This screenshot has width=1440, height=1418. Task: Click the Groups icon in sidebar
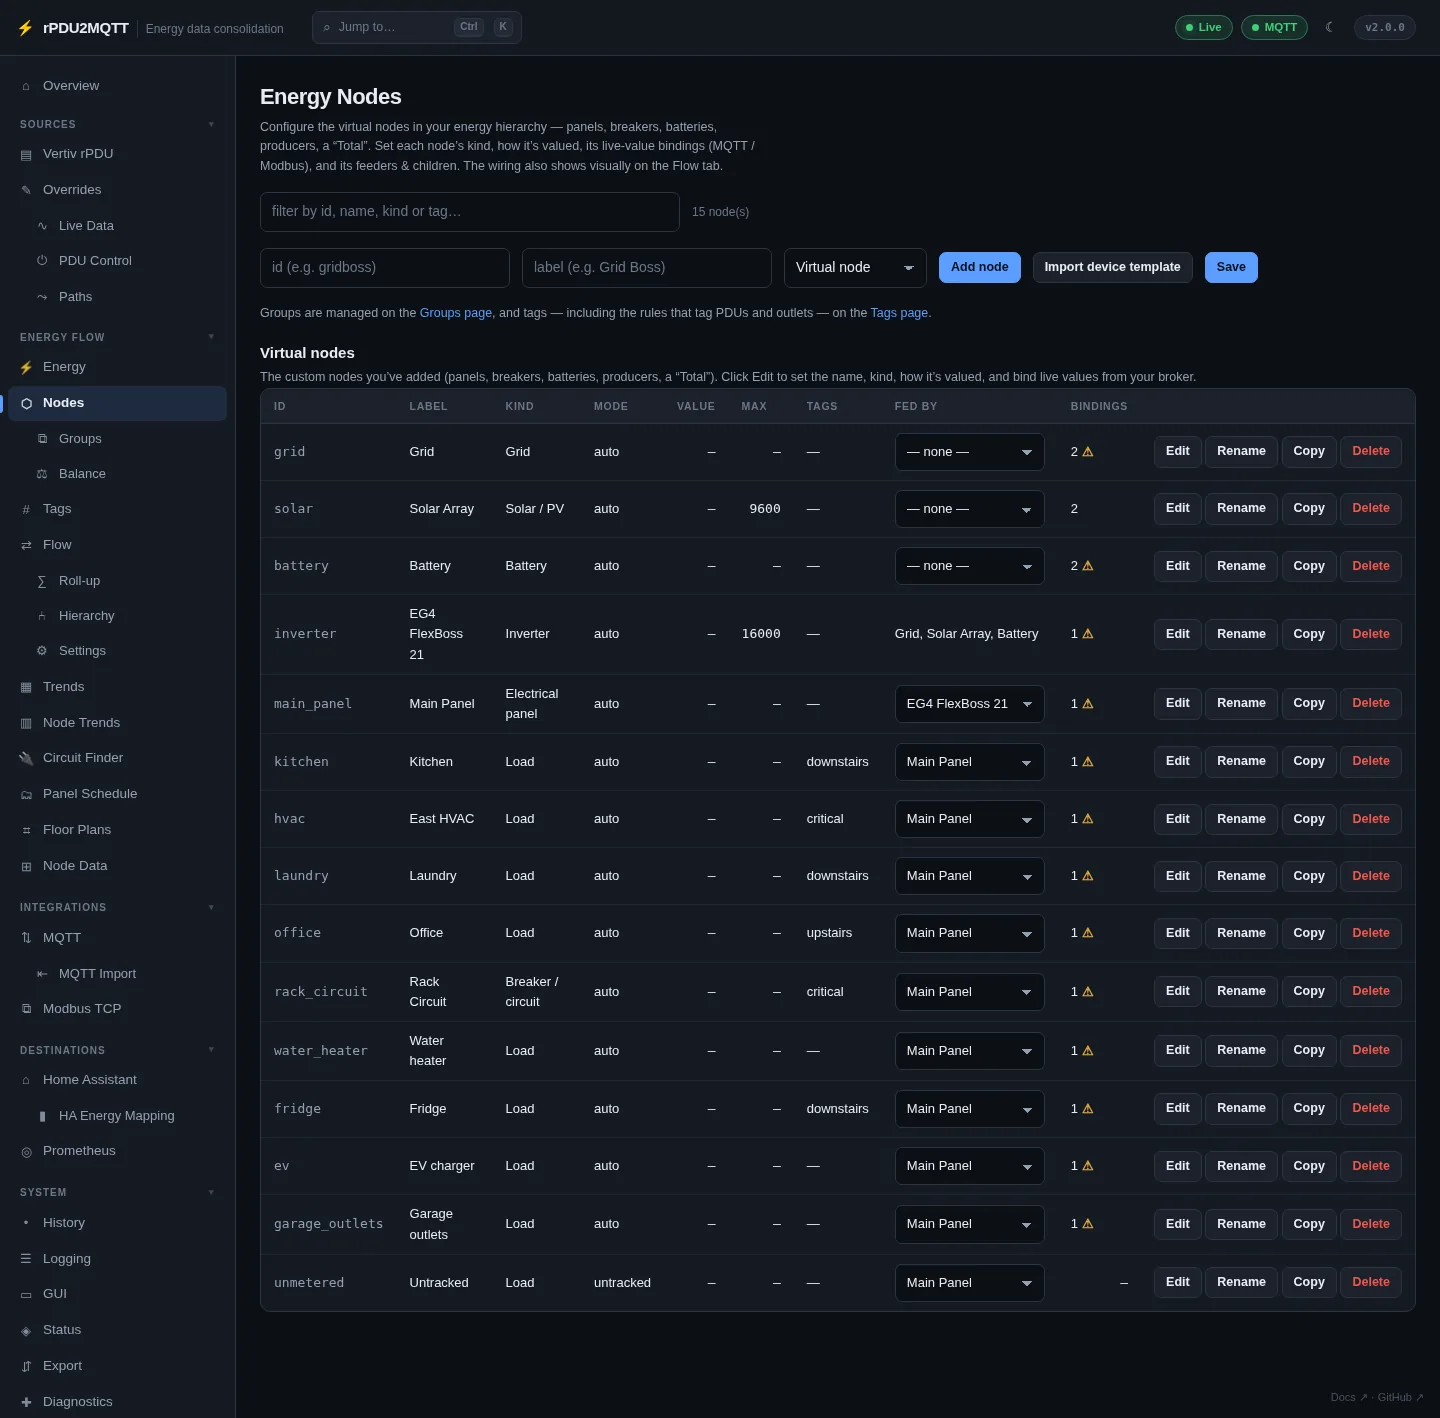pos(42,439)
